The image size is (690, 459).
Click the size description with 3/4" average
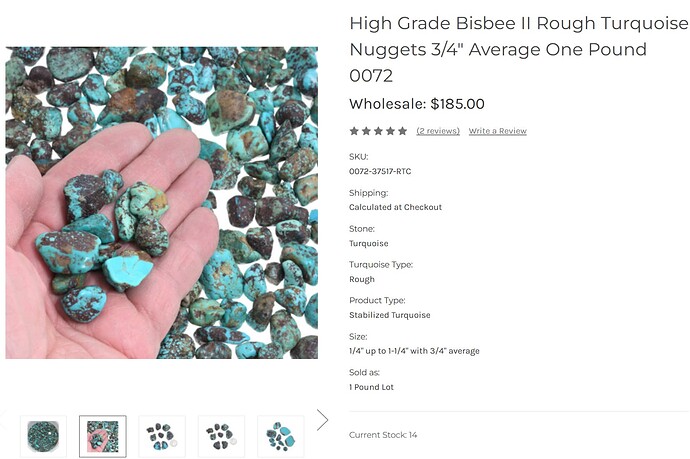[x=414, y=351]
